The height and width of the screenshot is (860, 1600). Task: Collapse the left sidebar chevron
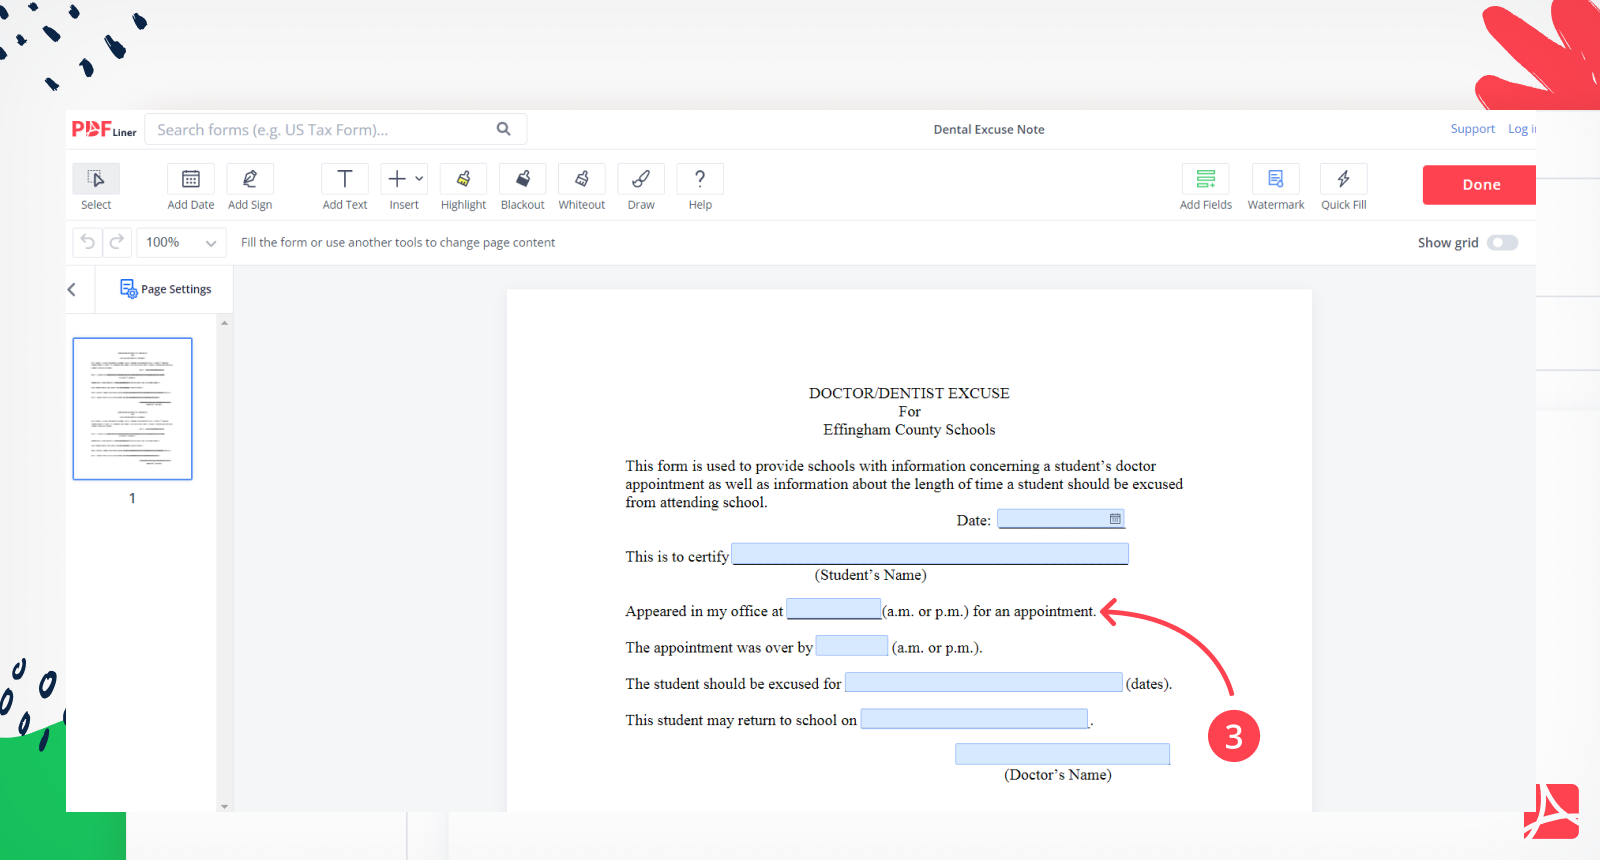(x=72, y=289)
